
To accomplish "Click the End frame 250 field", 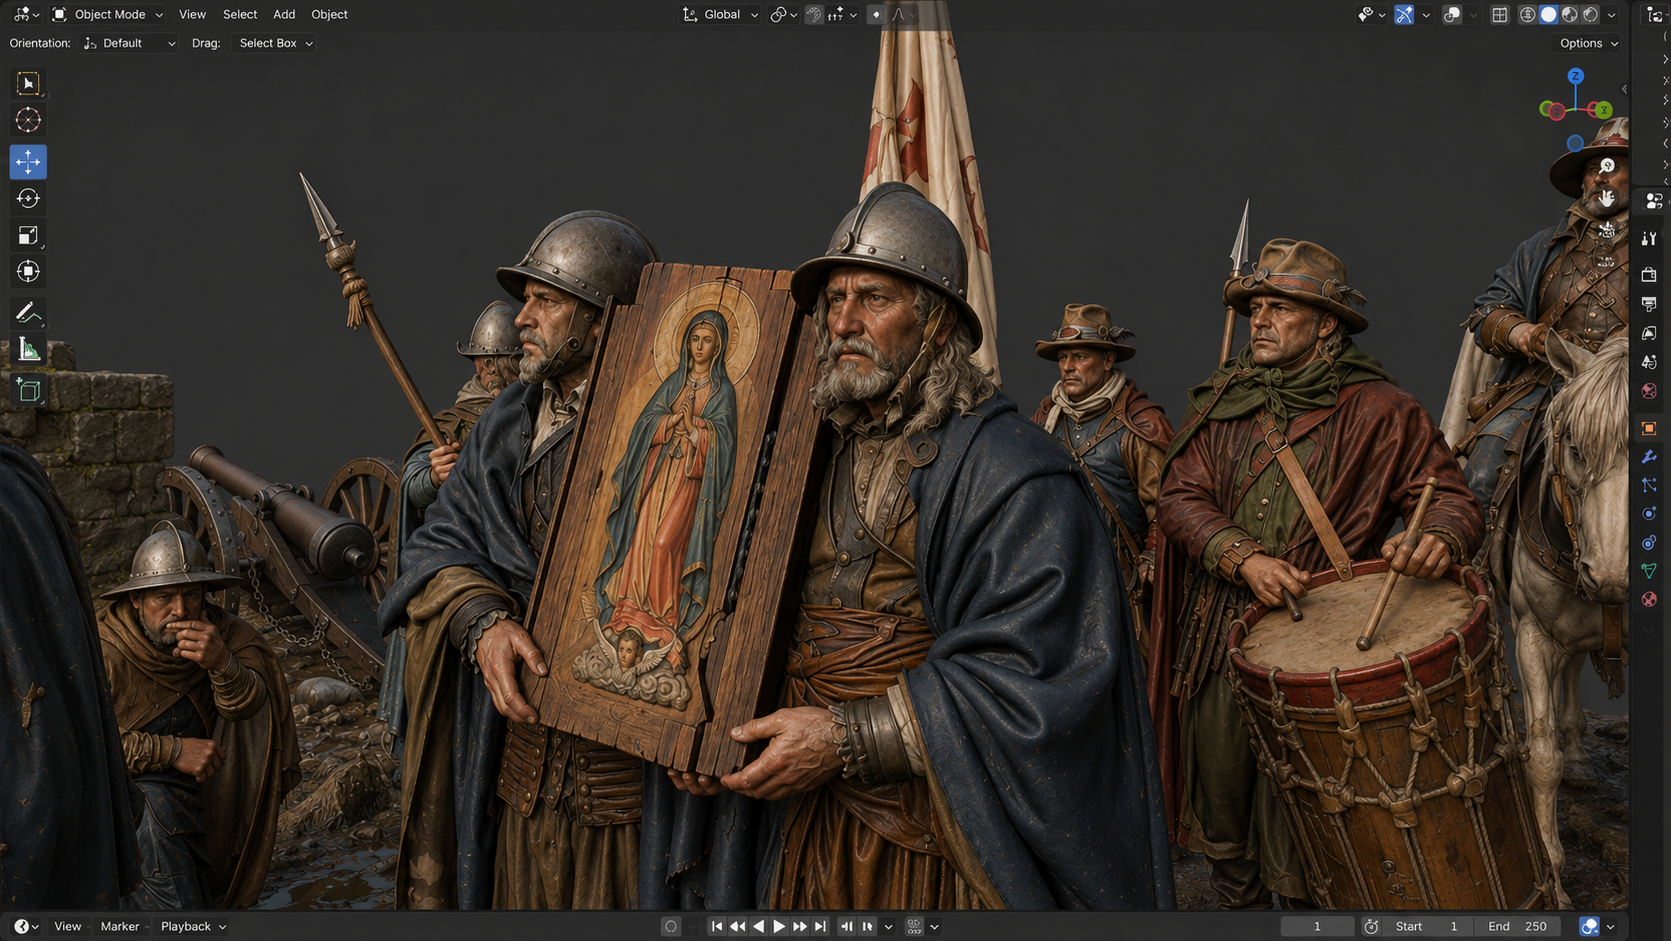I will pyautogui.click(x=1517, y=926).
